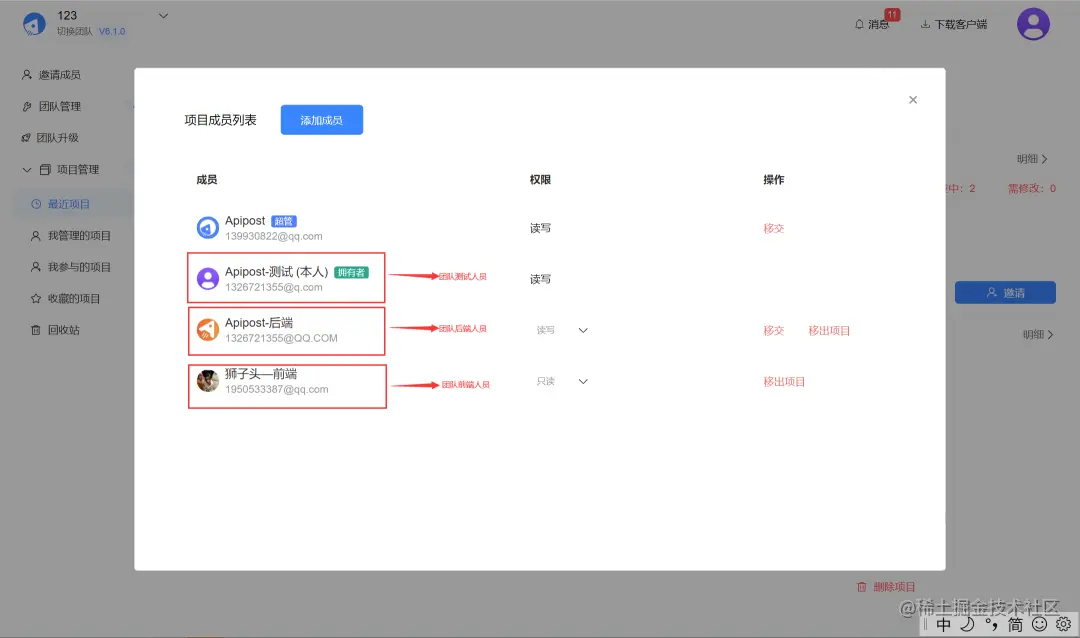
Task: Click 移交 in the Apipost-后端 row
Action: click(773, 330)
